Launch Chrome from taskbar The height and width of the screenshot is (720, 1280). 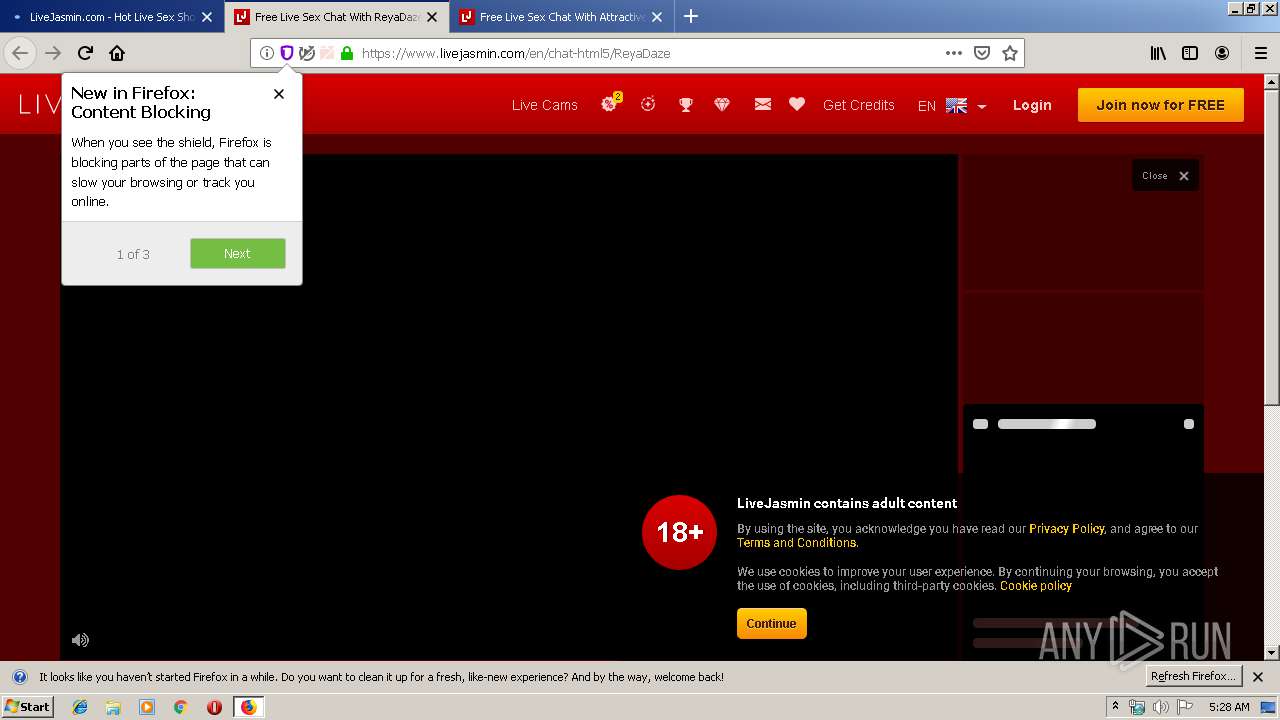[180, 707]
